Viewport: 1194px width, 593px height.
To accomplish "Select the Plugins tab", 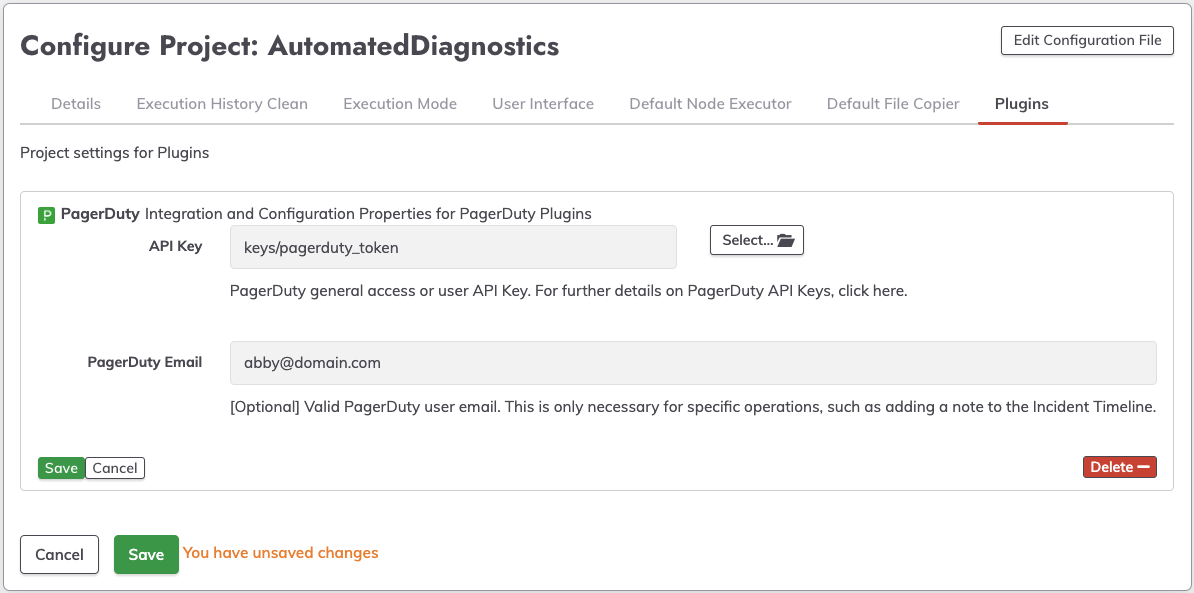I will coord(1021,104).
